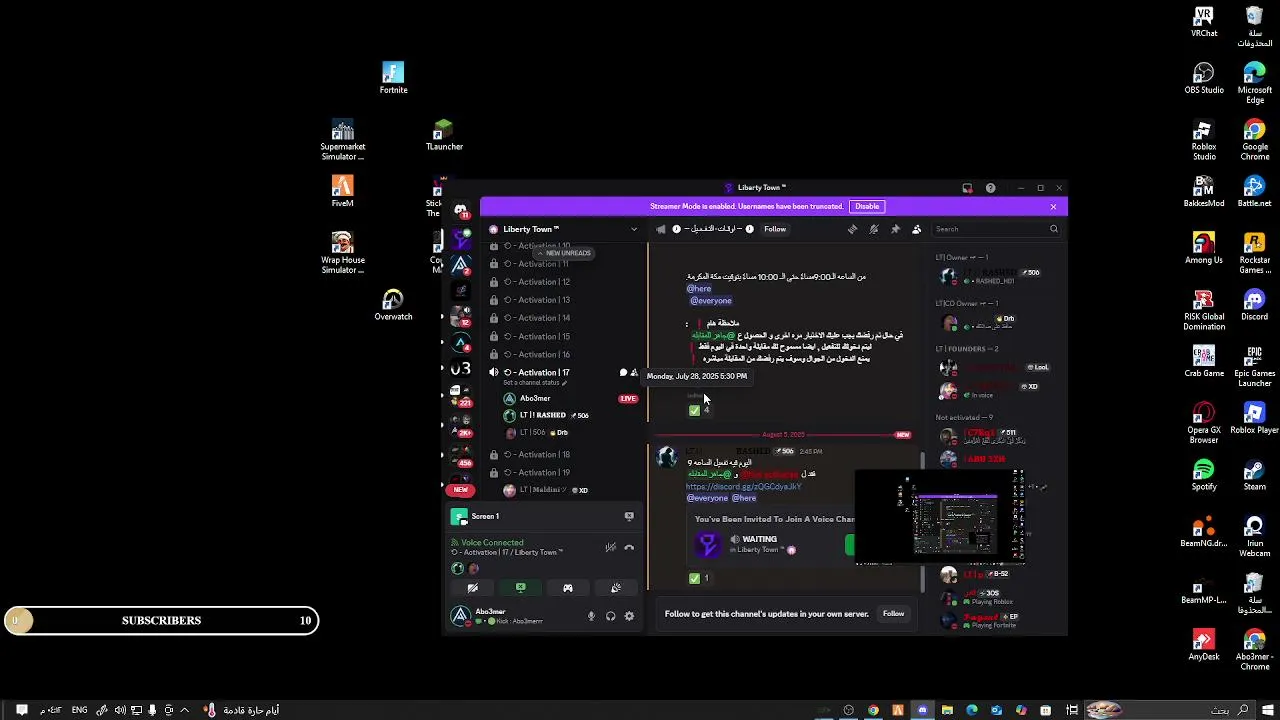The height and width of the screenshot is (720, 1280).
Task: Click the Threads icon in channel header
Action: pyautogui.click(x=852, y=229)
